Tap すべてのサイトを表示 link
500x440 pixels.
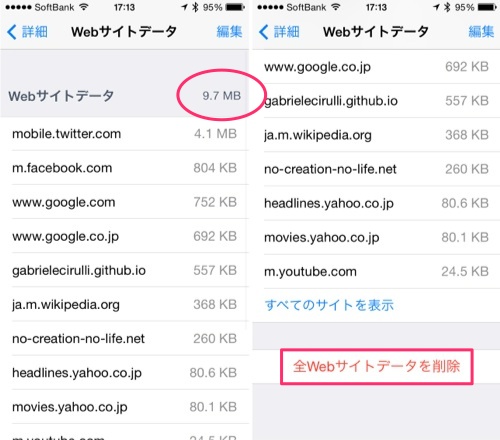pyautogui.click(x=329, y=305)
